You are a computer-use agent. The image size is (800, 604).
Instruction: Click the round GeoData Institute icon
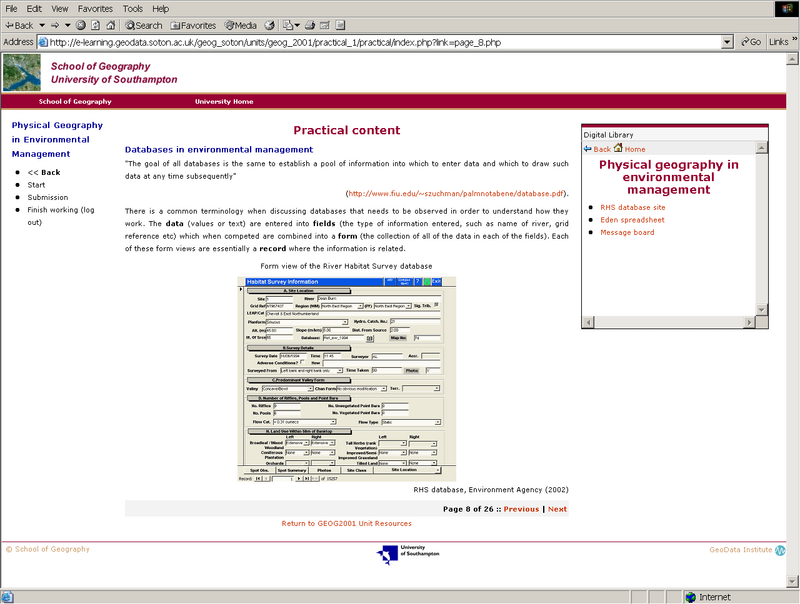click(780, 550)
